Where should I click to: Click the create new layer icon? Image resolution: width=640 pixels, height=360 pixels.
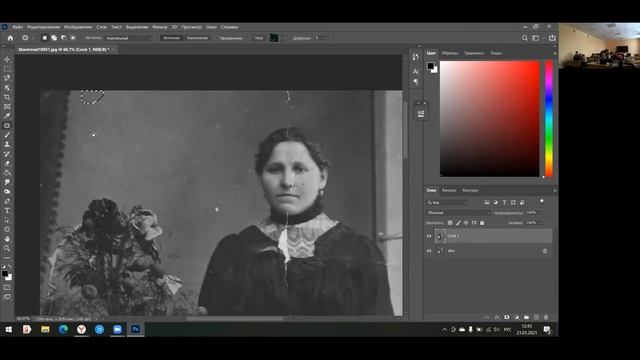(536, 317)
